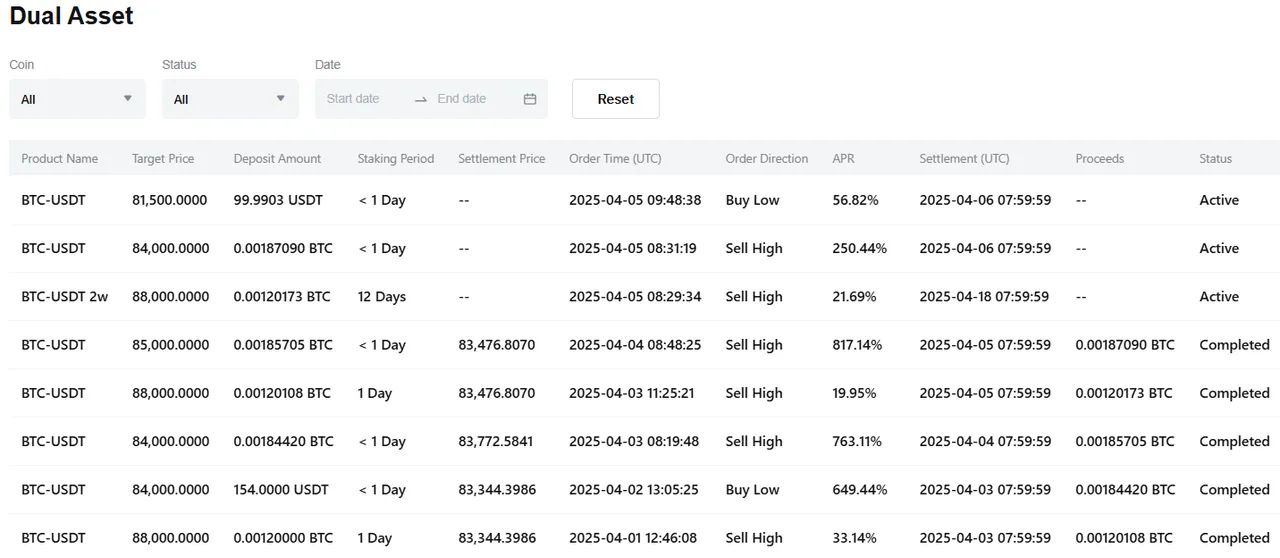Click proceeds value 0.00184420 BTC
The height and width of the screenshot is (558, 1280).
(x=1125, y=490)
